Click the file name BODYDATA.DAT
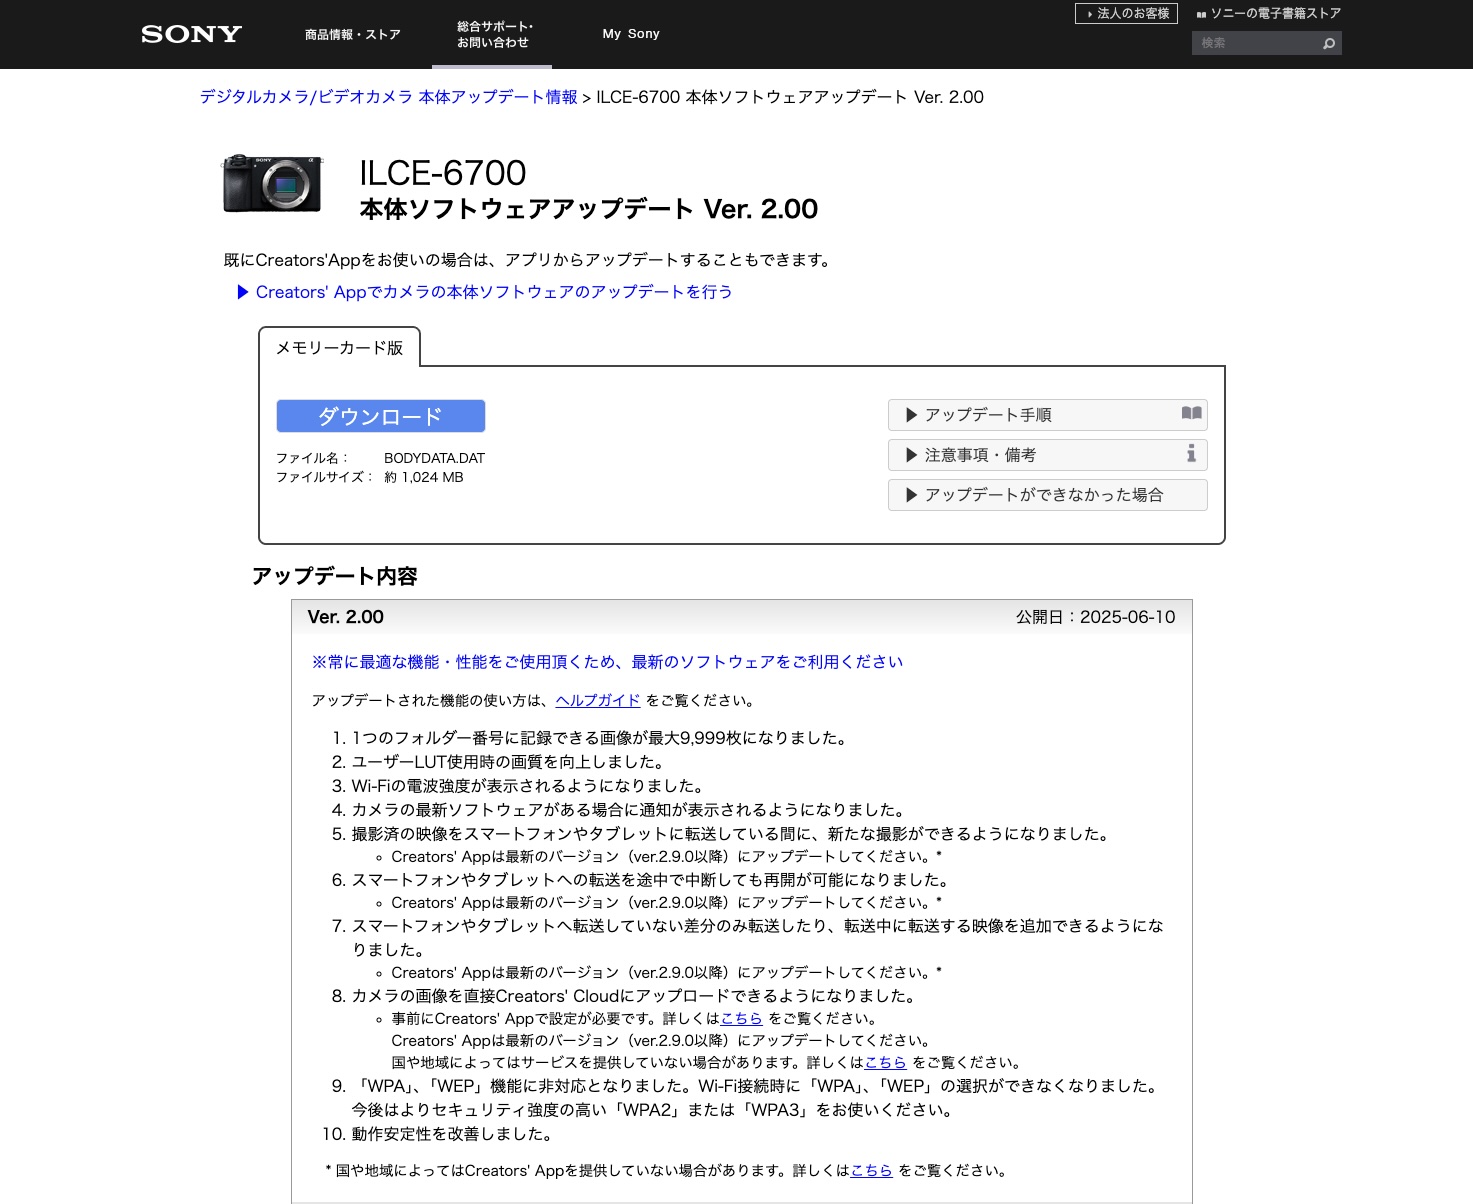The image size is (1473, 1204). (x=434, y=458)
